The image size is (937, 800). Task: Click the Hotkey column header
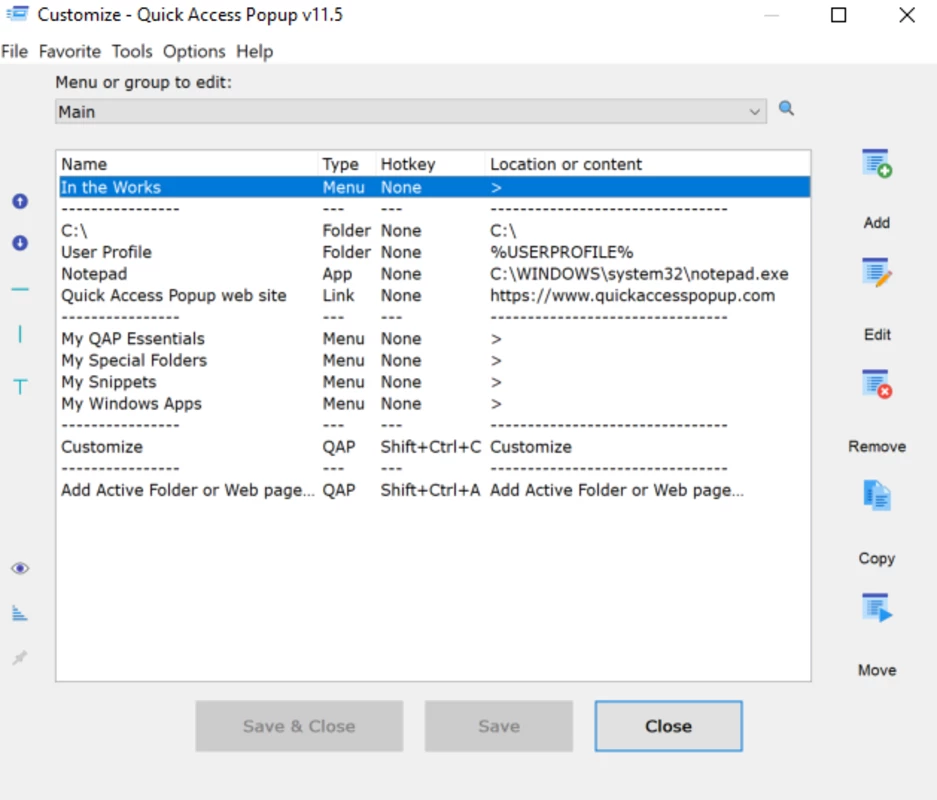pos(431,164)
